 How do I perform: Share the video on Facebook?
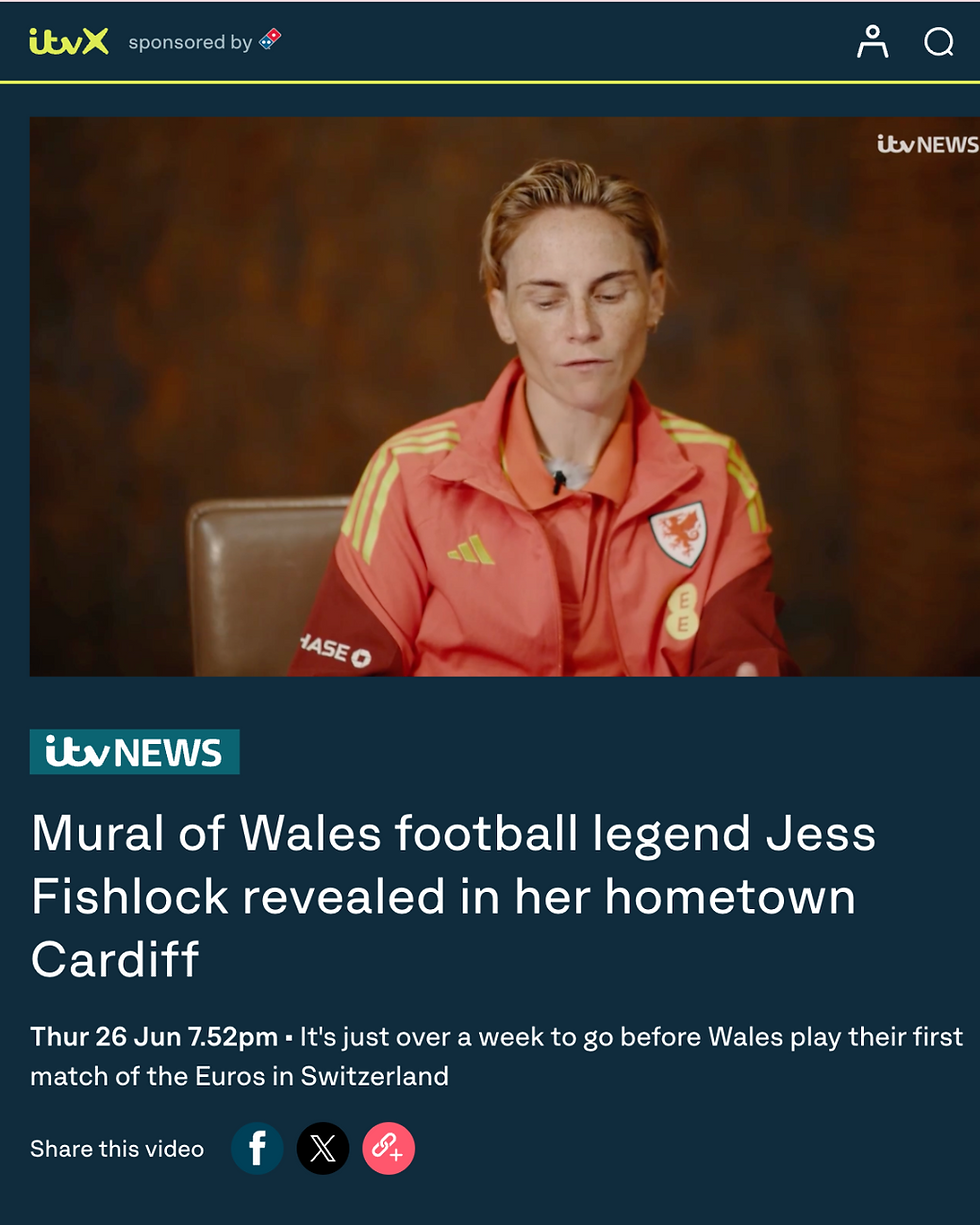(x=257, y=1148)
